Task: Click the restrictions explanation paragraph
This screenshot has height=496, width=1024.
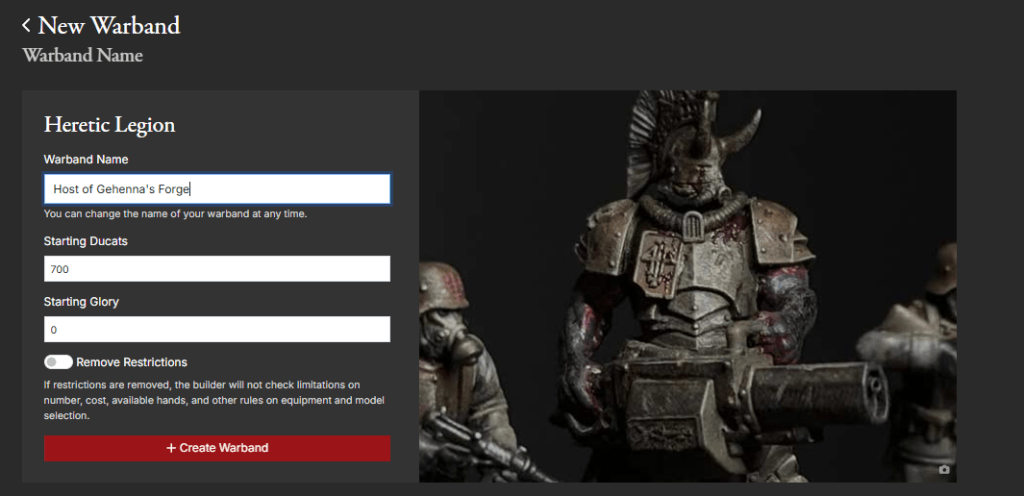Action: coord(215,400)
